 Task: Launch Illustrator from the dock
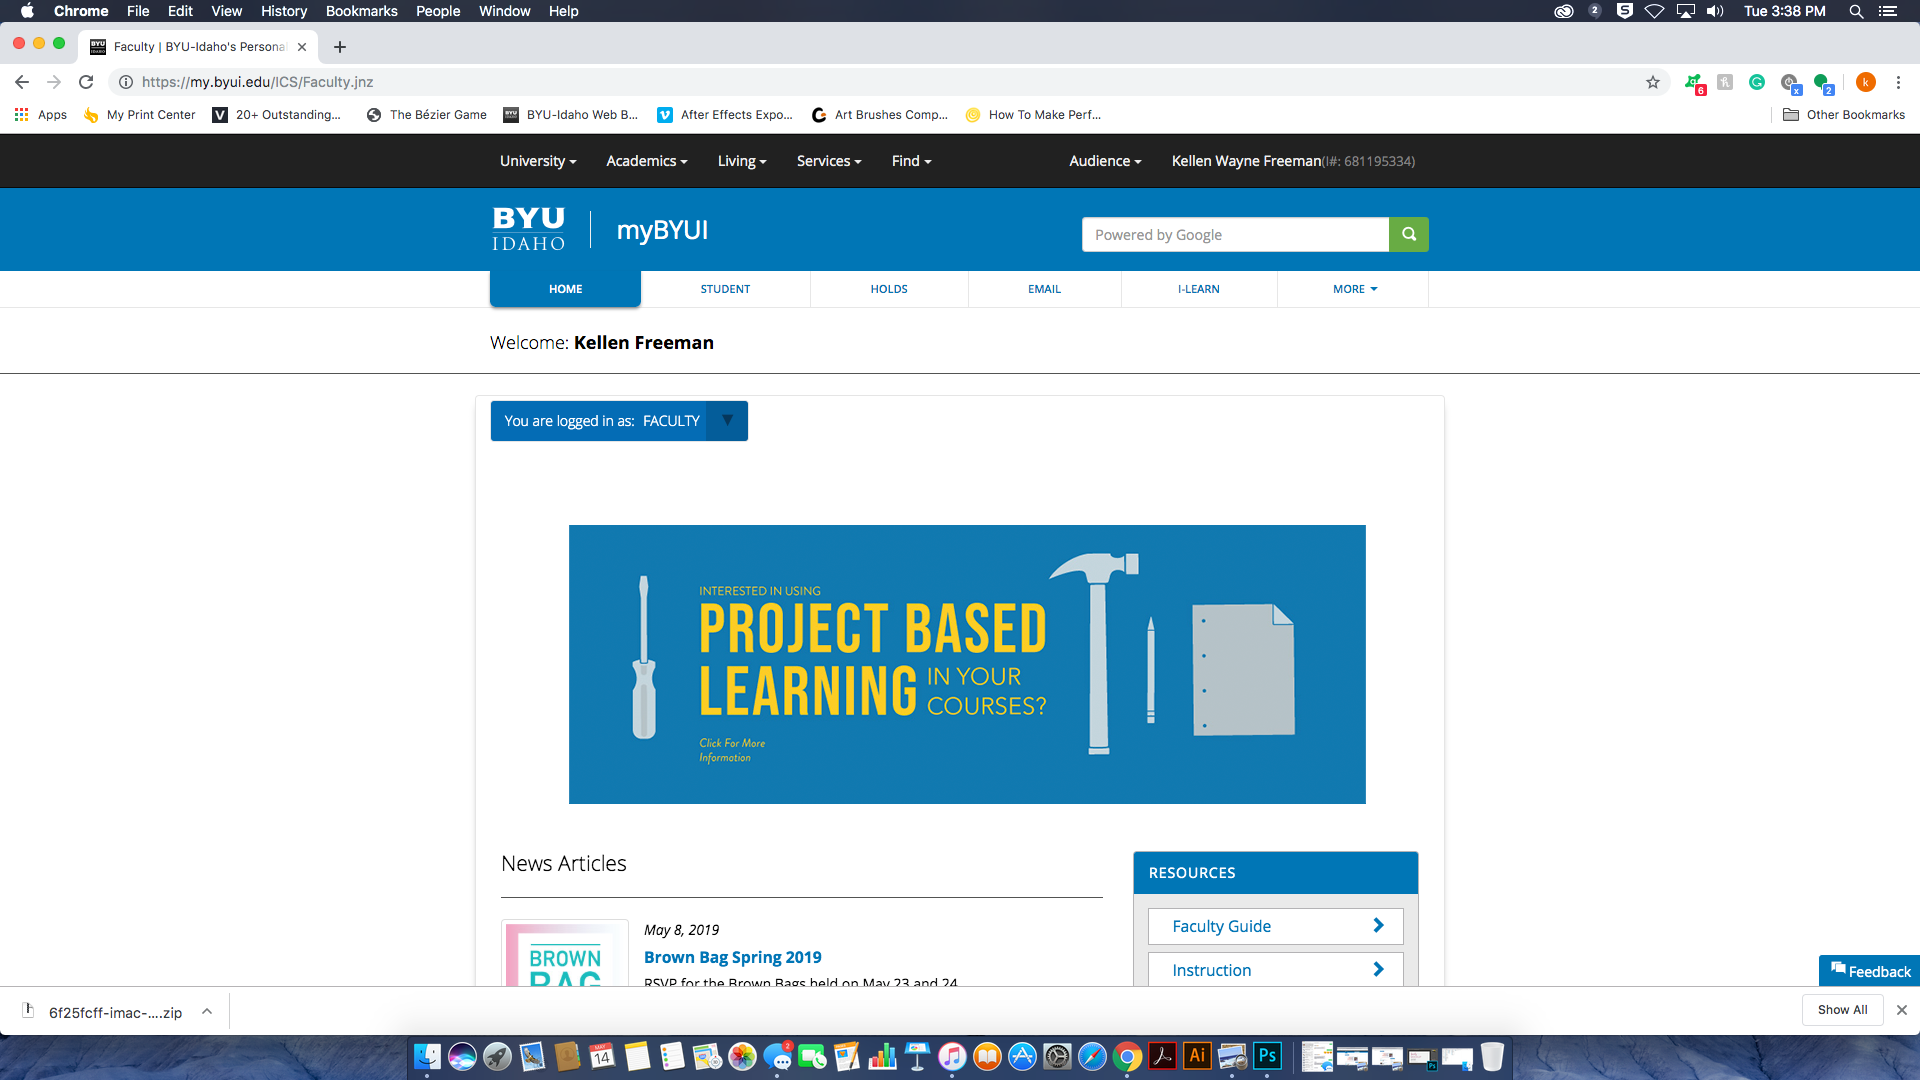click(1197, 1056)
